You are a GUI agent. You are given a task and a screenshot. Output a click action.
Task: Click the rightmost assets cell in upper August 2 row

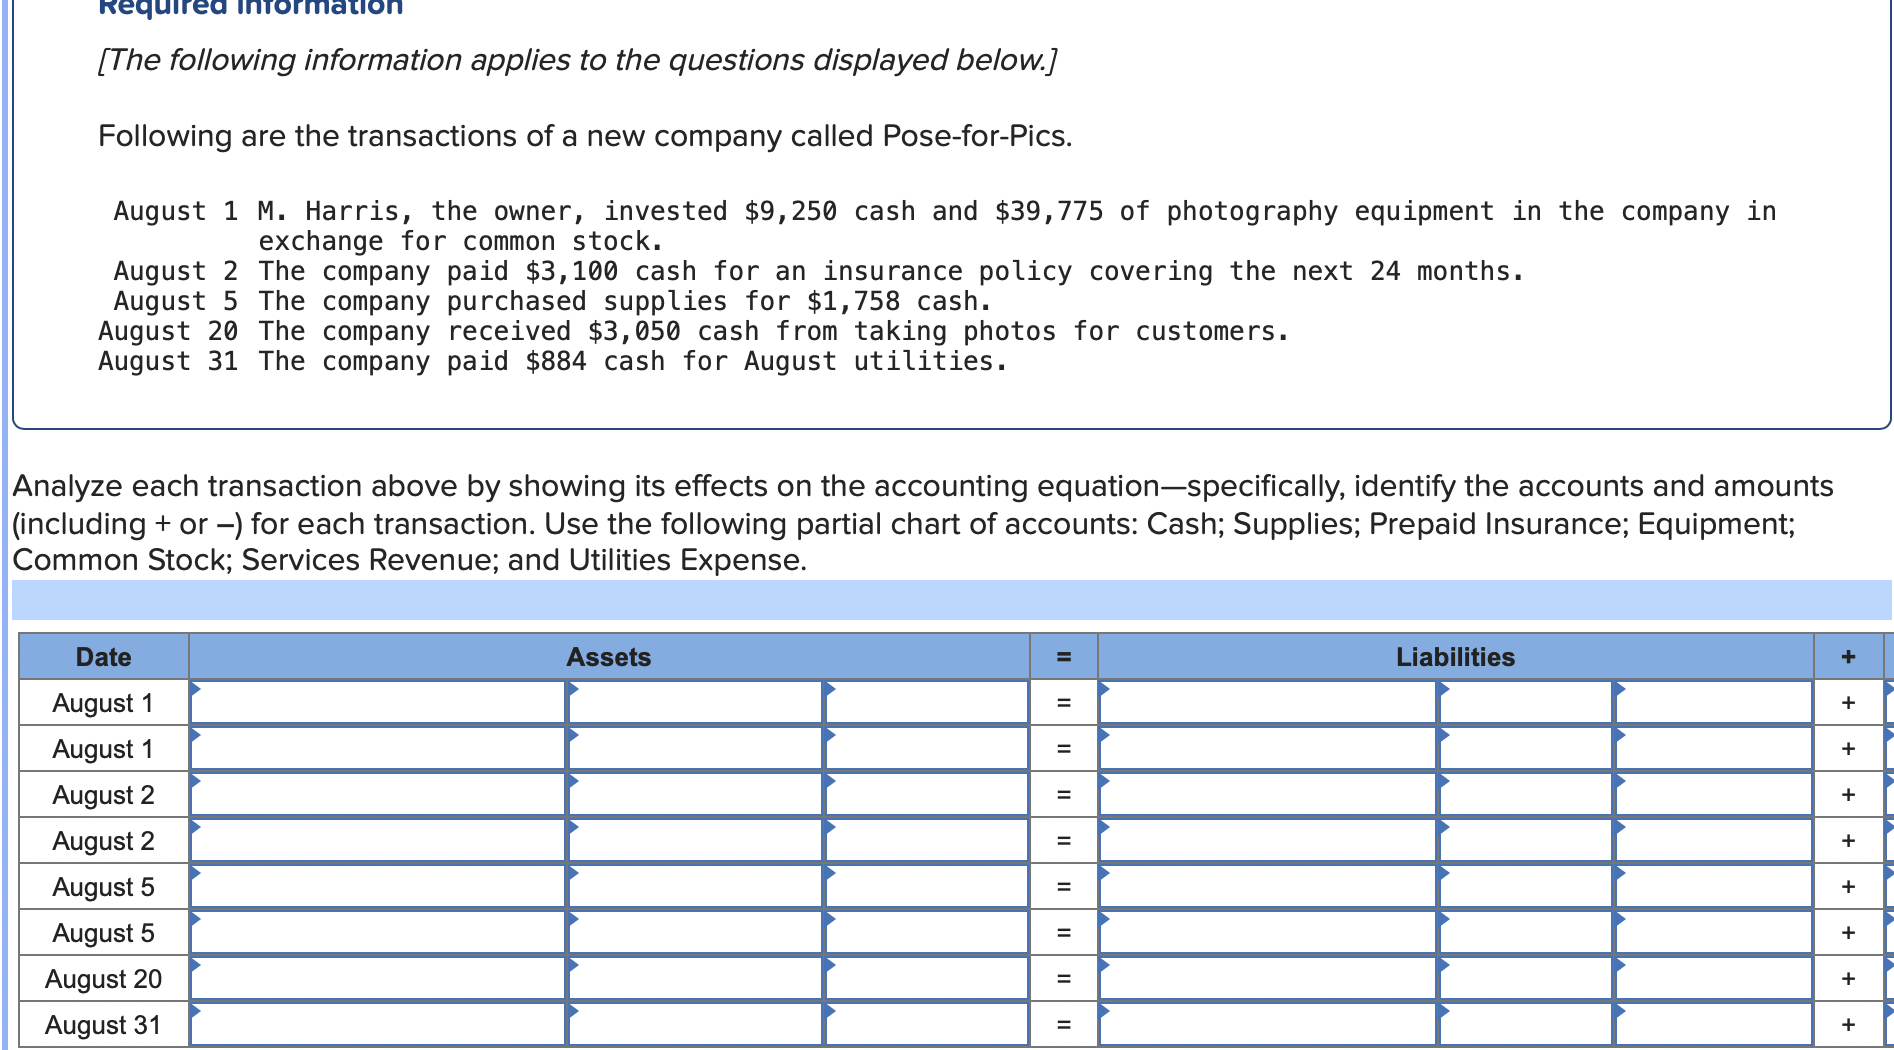point(927,794)
